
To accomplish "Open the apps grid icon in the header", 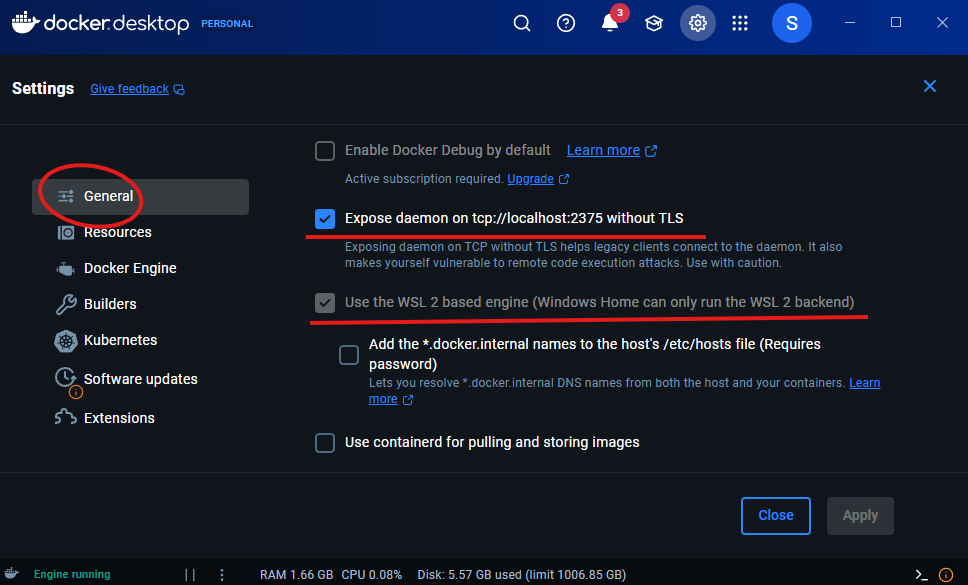I will pyautogui.click(x=740, y=23).
